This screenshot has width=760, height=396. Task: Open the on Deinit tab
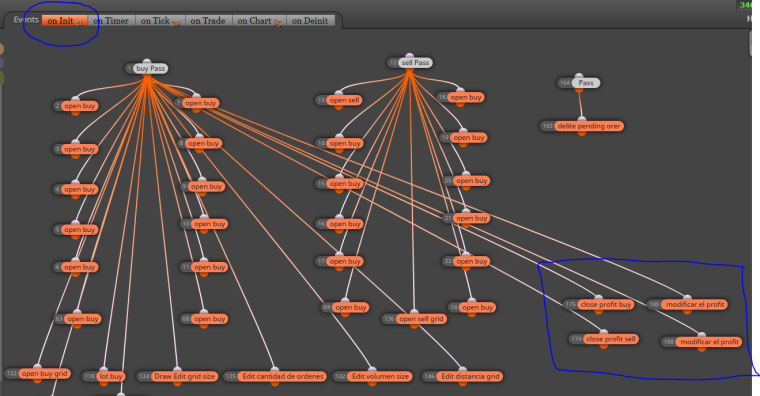(310, 21)
